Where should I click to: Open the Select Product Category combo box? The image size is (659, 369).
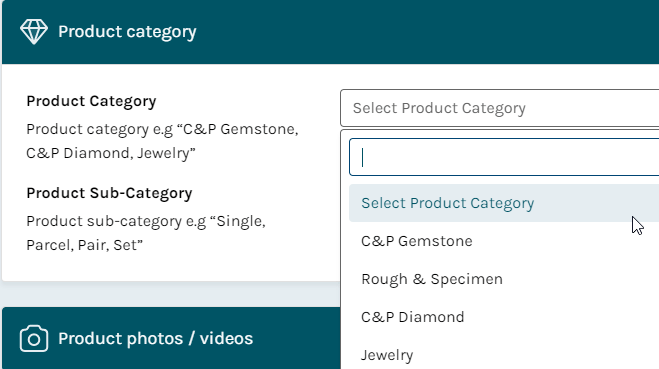[500, 108]
